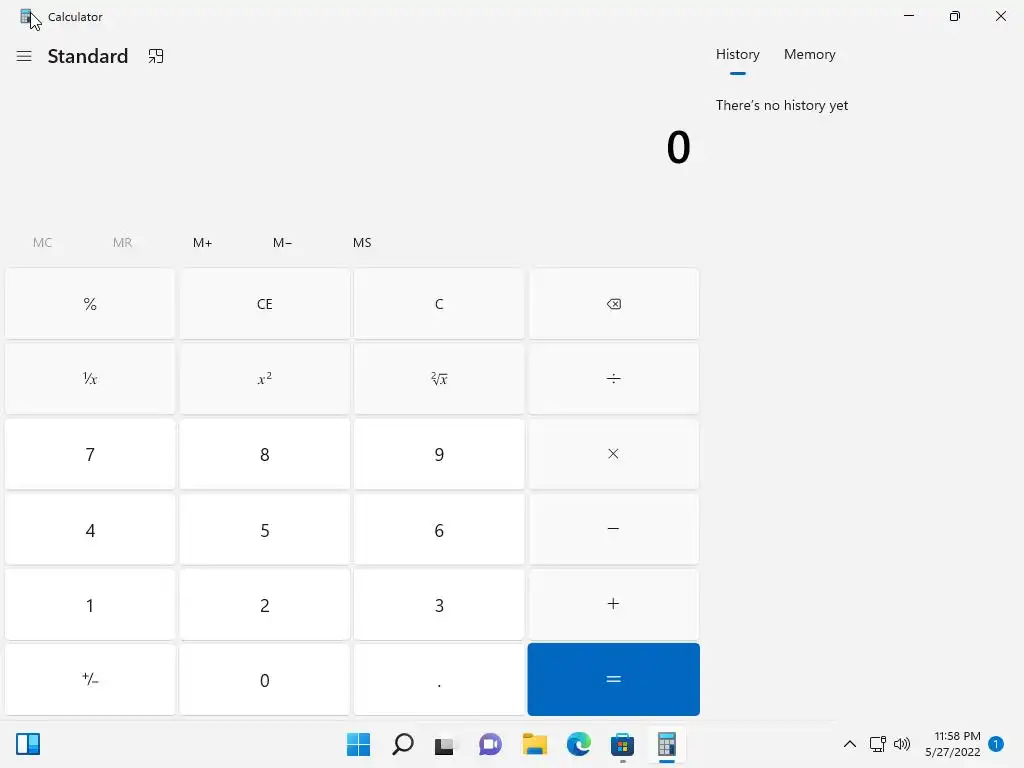Image resolution: width=1024 pixels, height=768 pixels.
Task: Click the number 4 key
Action: click(90, 530)
